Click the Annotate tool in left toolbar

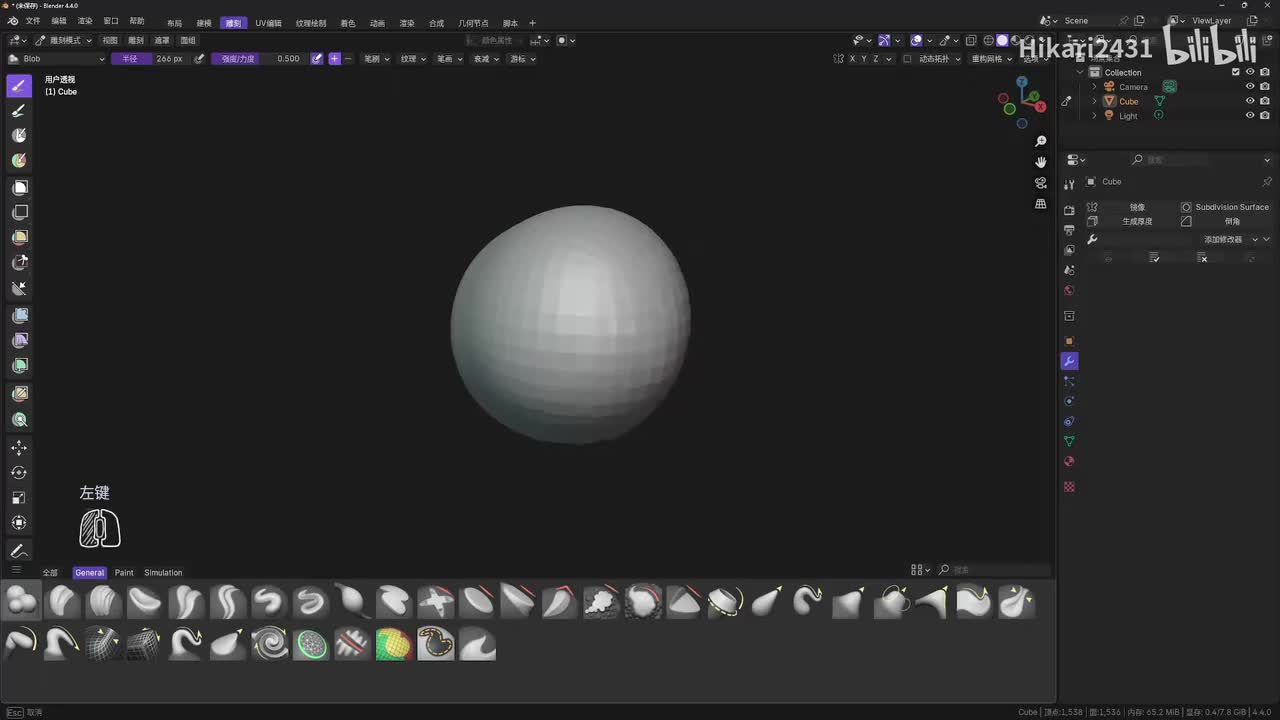coord(19,551)
